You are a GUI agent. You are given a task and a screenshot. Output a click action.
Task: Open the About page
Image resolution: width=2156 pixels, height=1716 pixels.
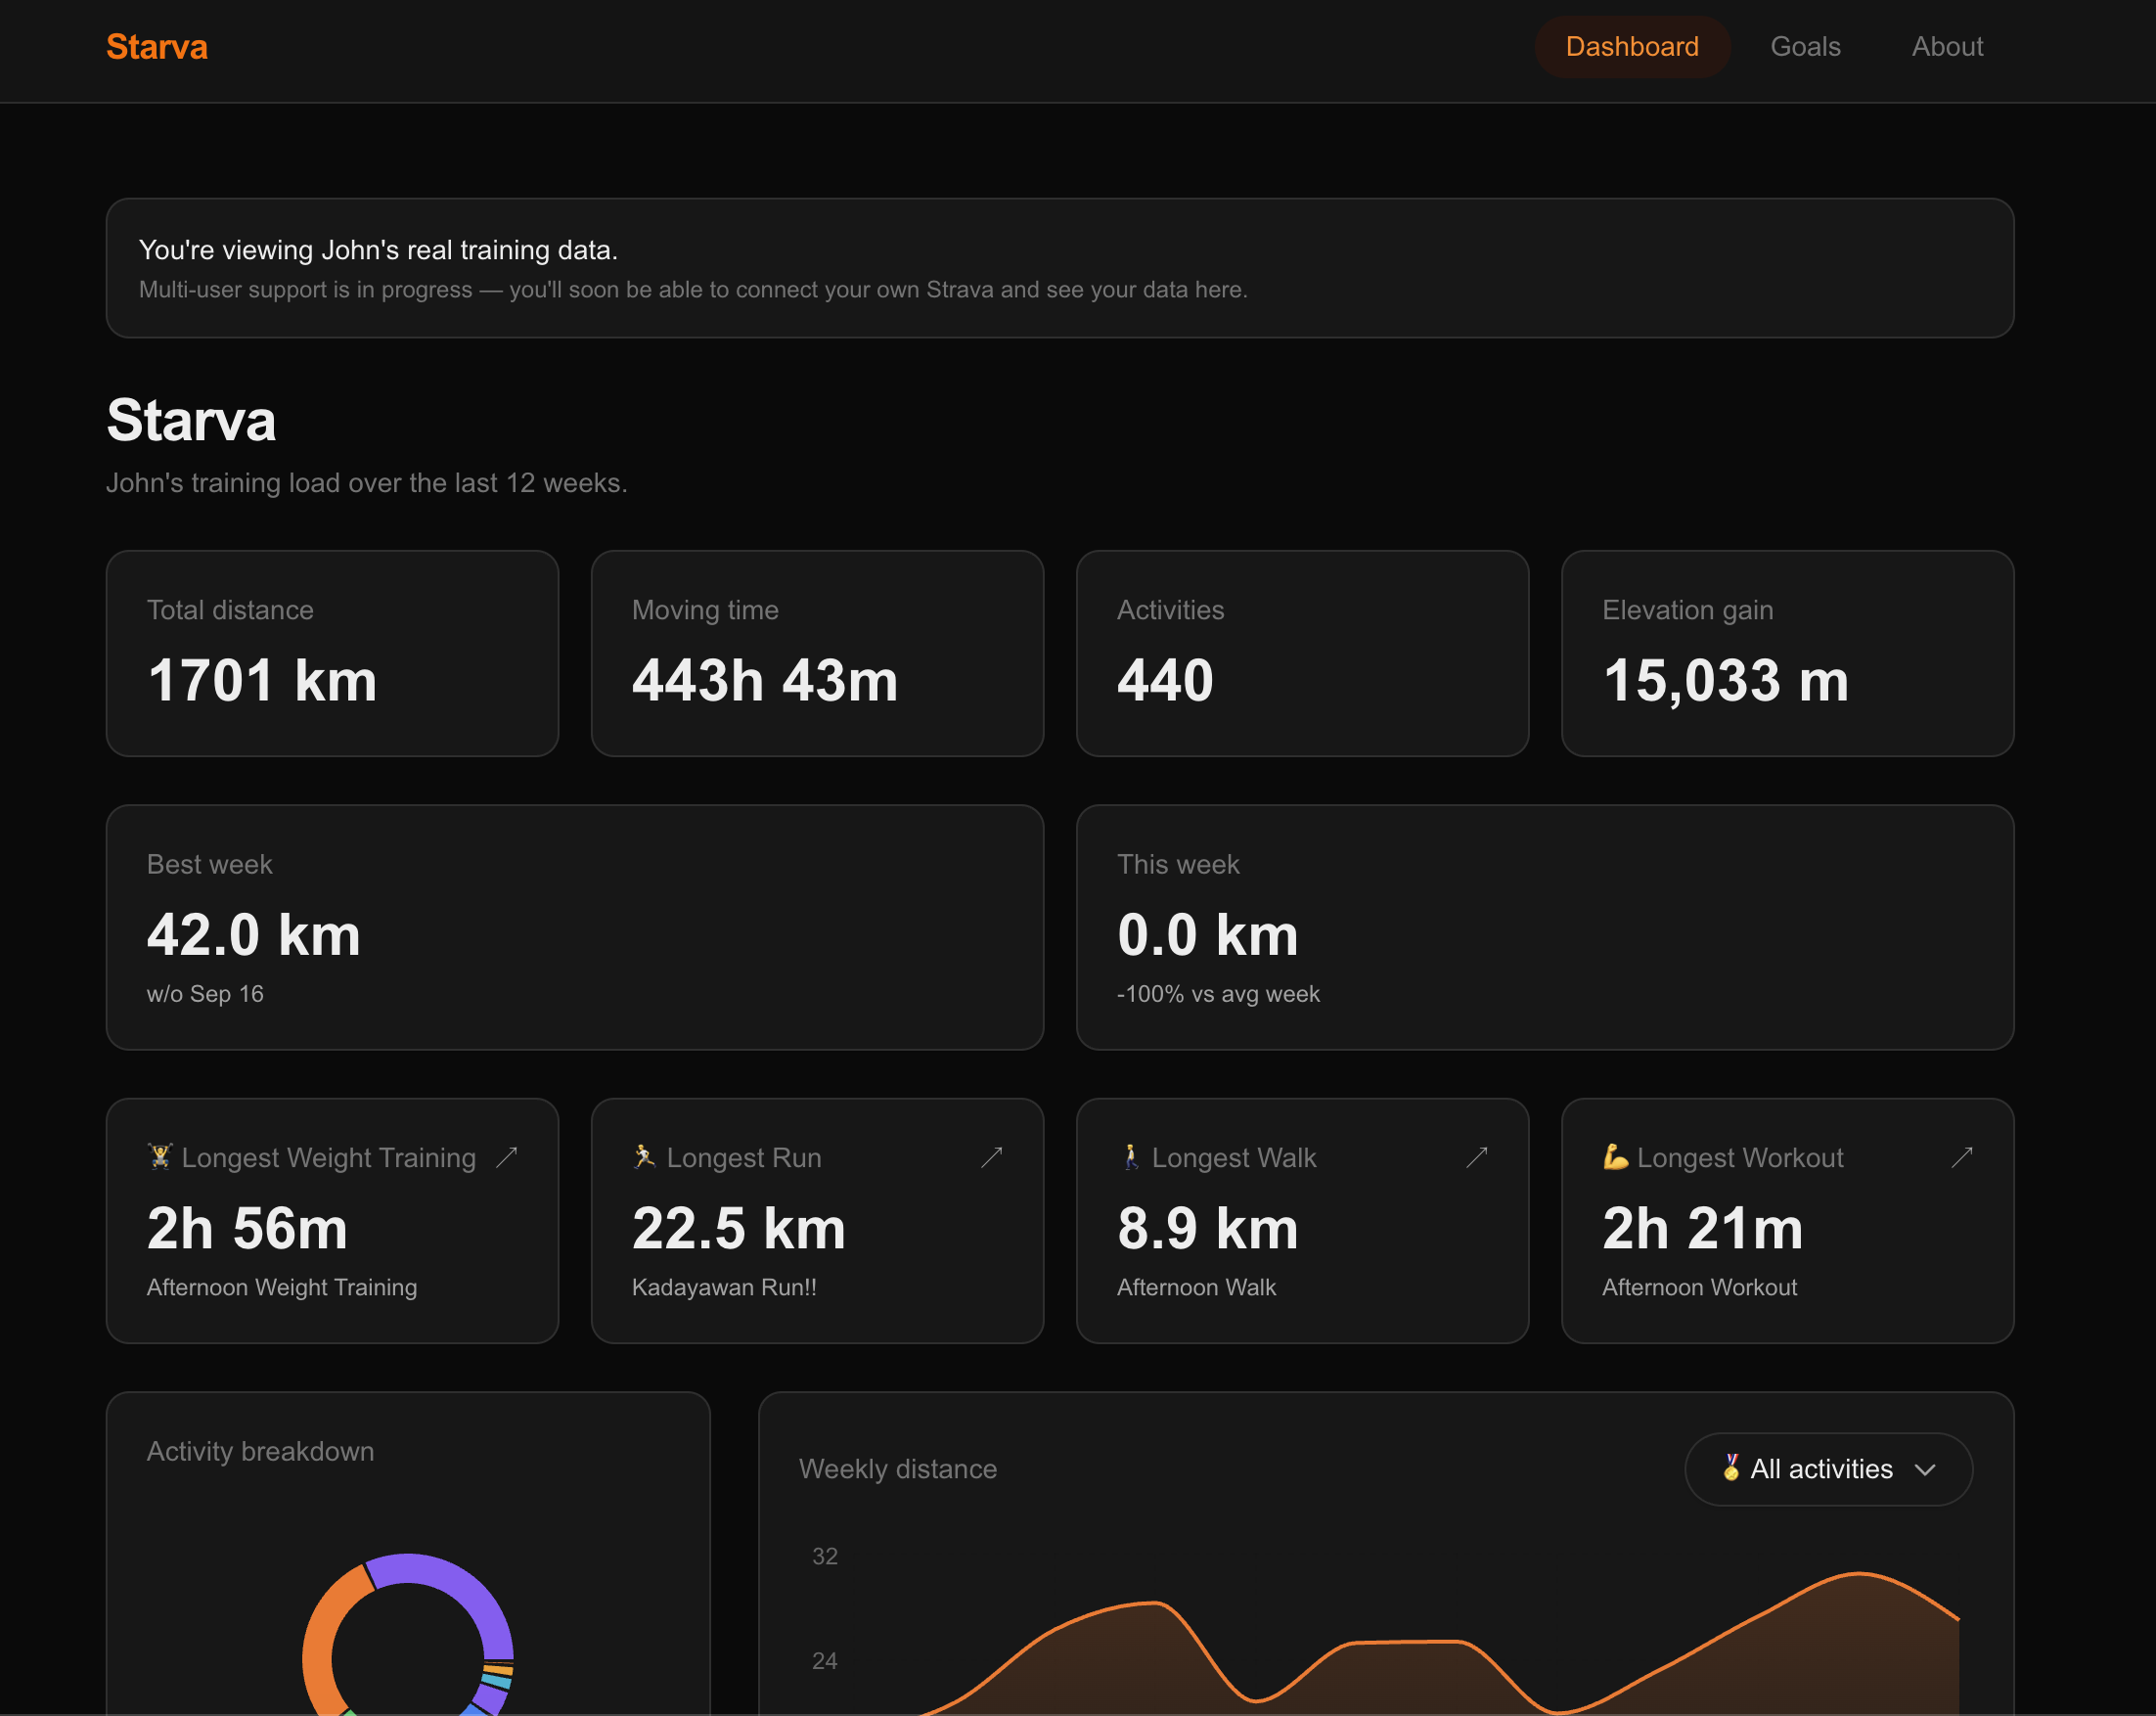point(1947,47)
